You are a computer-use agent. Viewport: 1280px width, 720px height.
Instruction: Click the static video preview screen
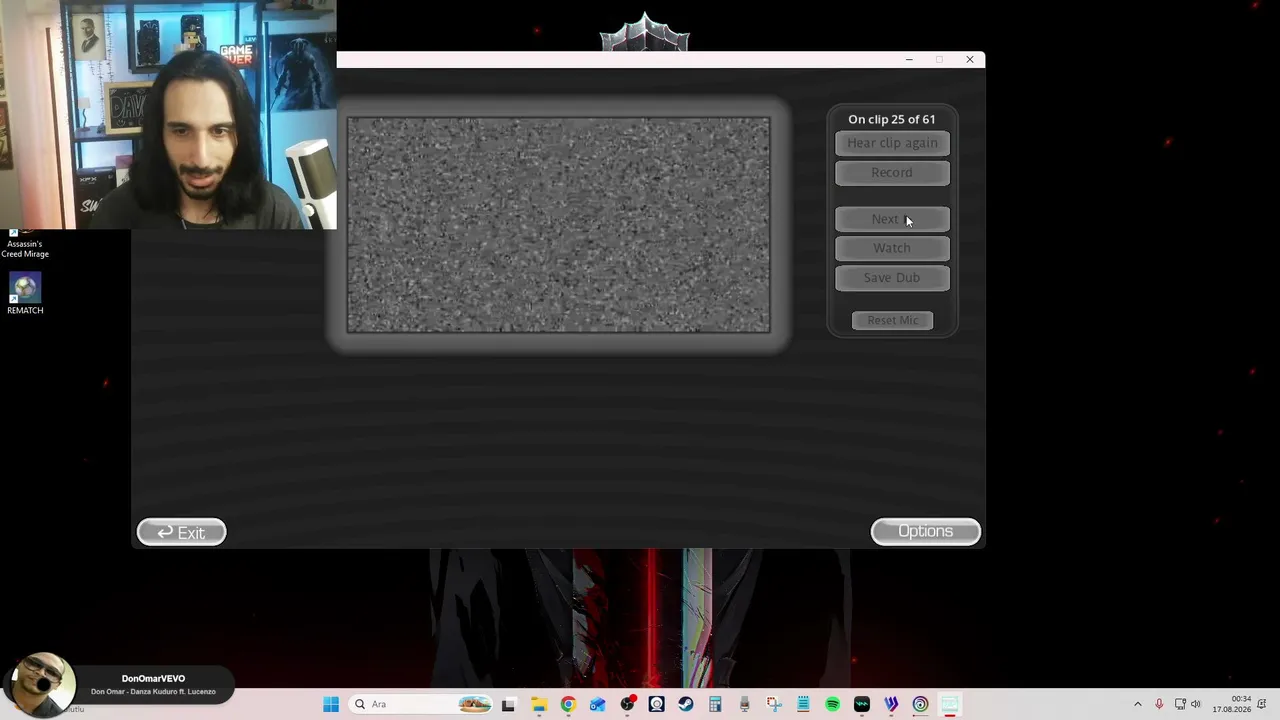point(558,225)
